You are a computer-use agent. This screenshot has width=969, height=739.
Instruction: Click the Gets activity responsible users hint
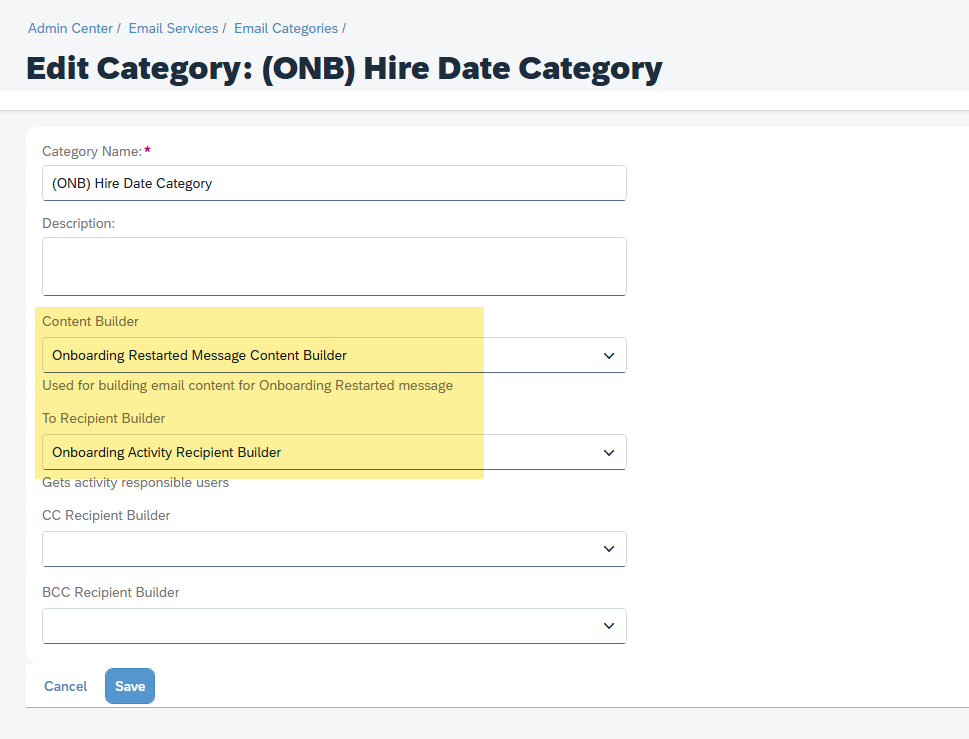[135, 483]
